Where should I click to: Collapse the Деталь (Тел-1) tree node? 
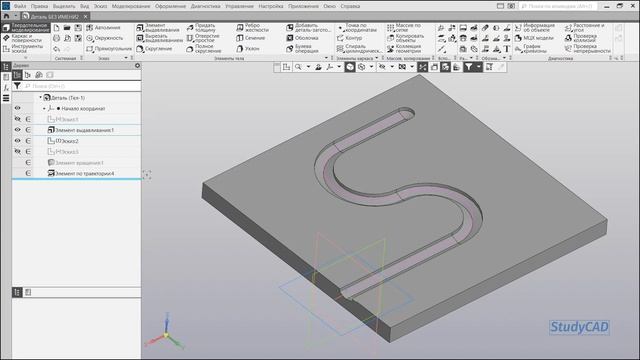click(40, 97)
